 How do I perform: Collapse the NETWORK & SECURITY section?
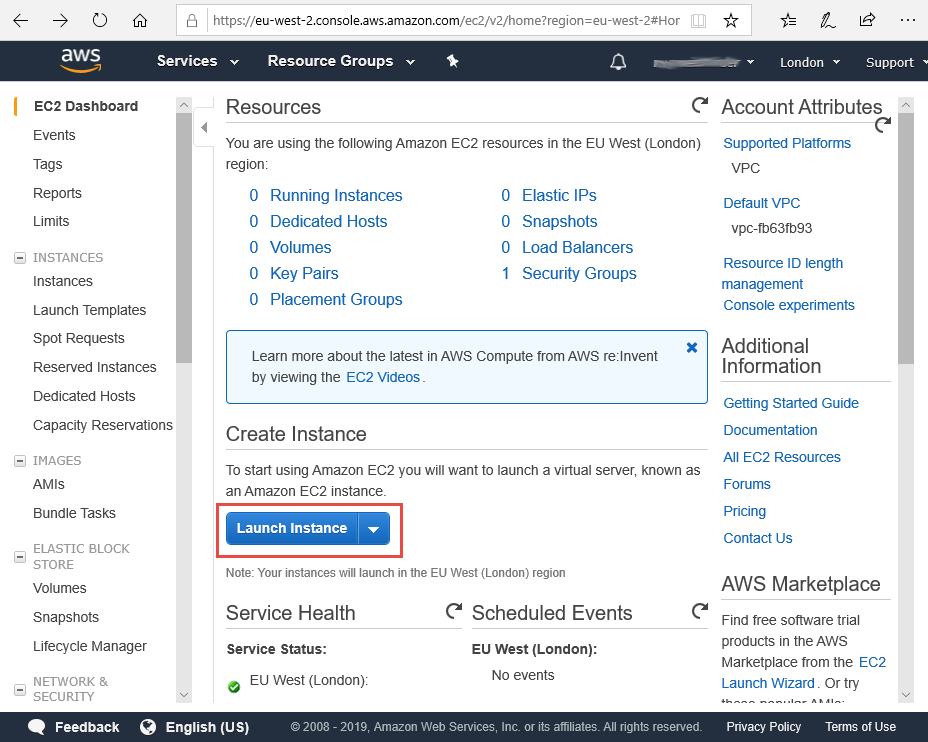tap(20, 690)
